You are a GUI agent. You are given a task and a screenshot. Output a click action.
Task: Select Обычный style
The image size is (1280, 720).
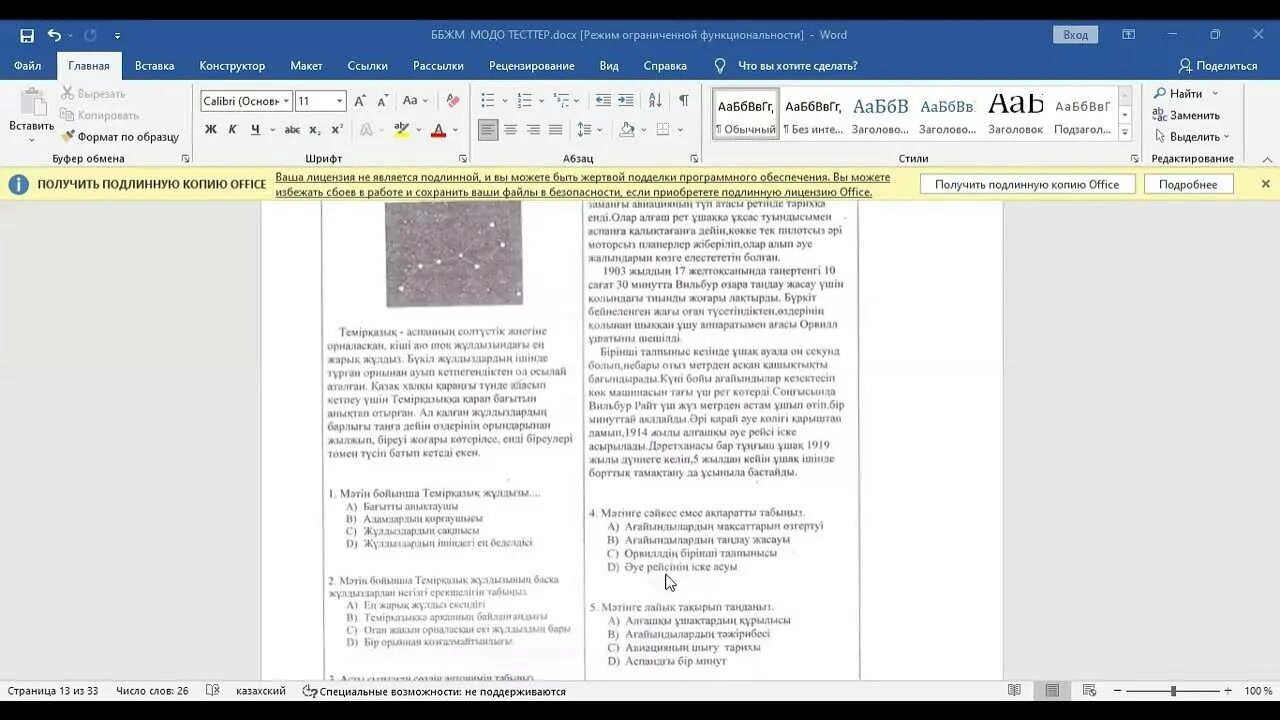(x=745, y=113)
